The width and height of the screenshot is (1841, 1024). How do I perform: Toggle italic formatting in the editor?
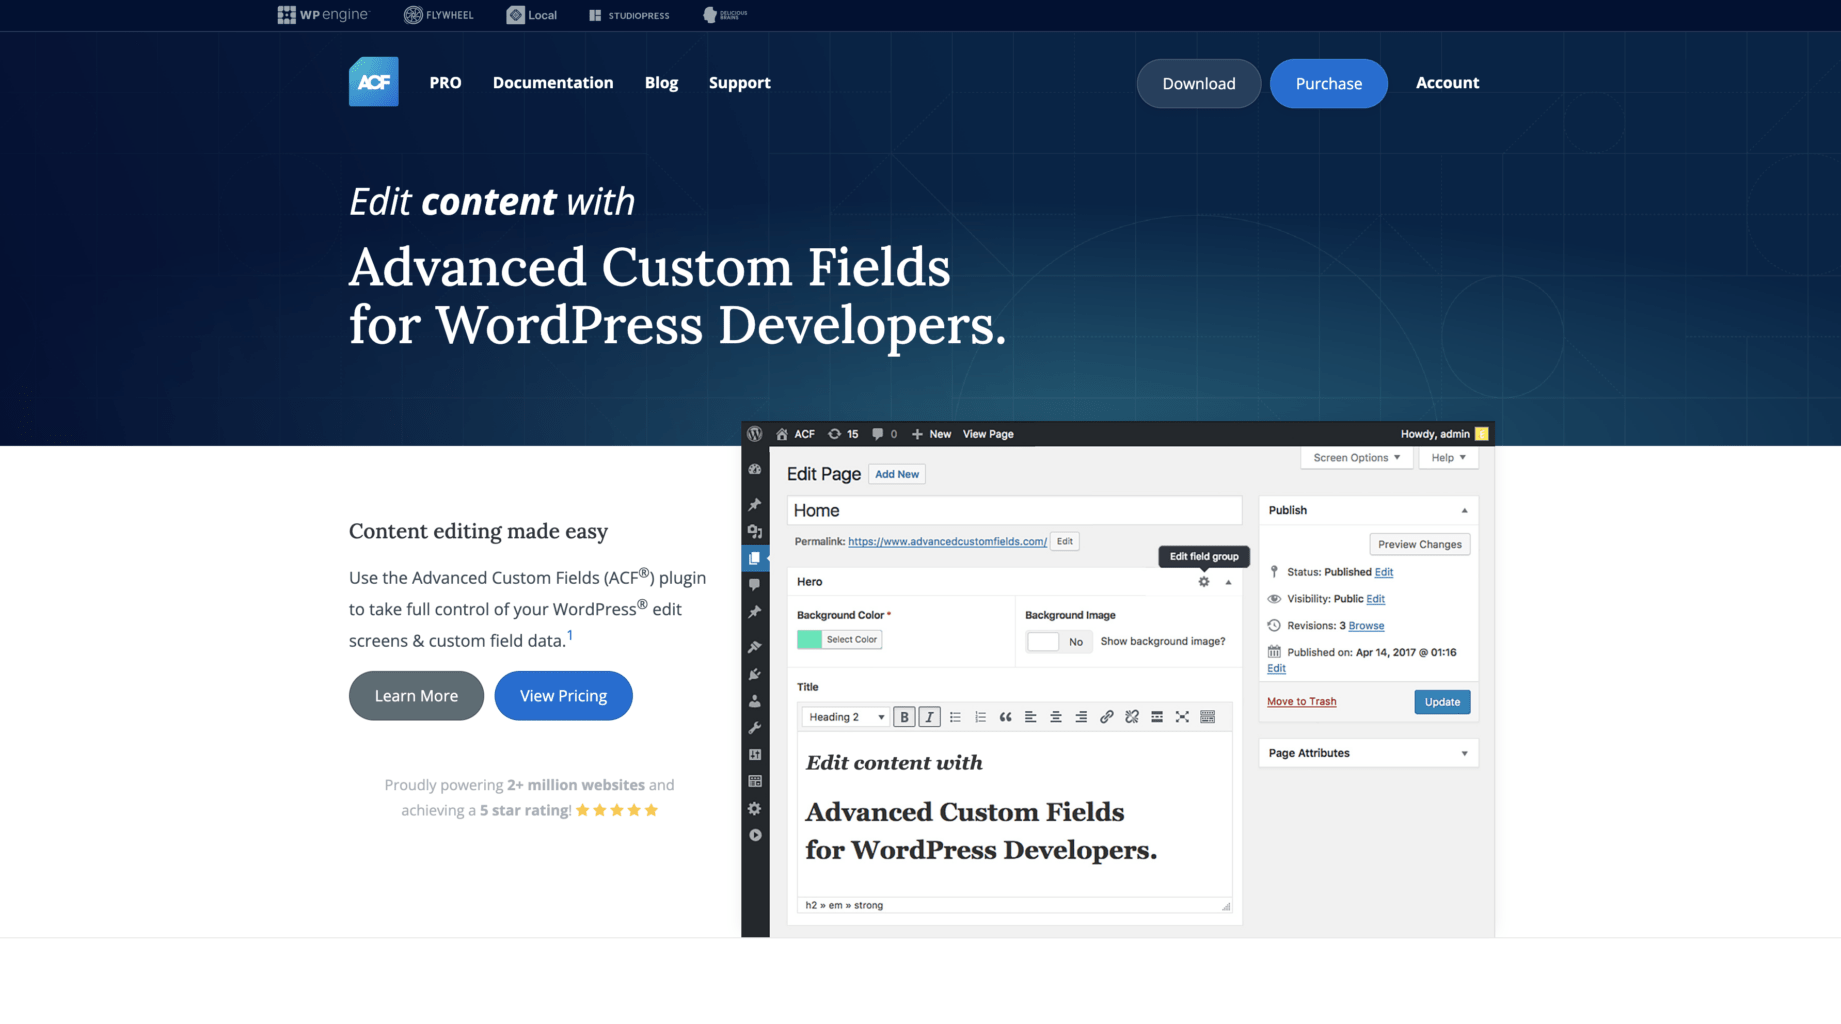(x=929, y=717)
